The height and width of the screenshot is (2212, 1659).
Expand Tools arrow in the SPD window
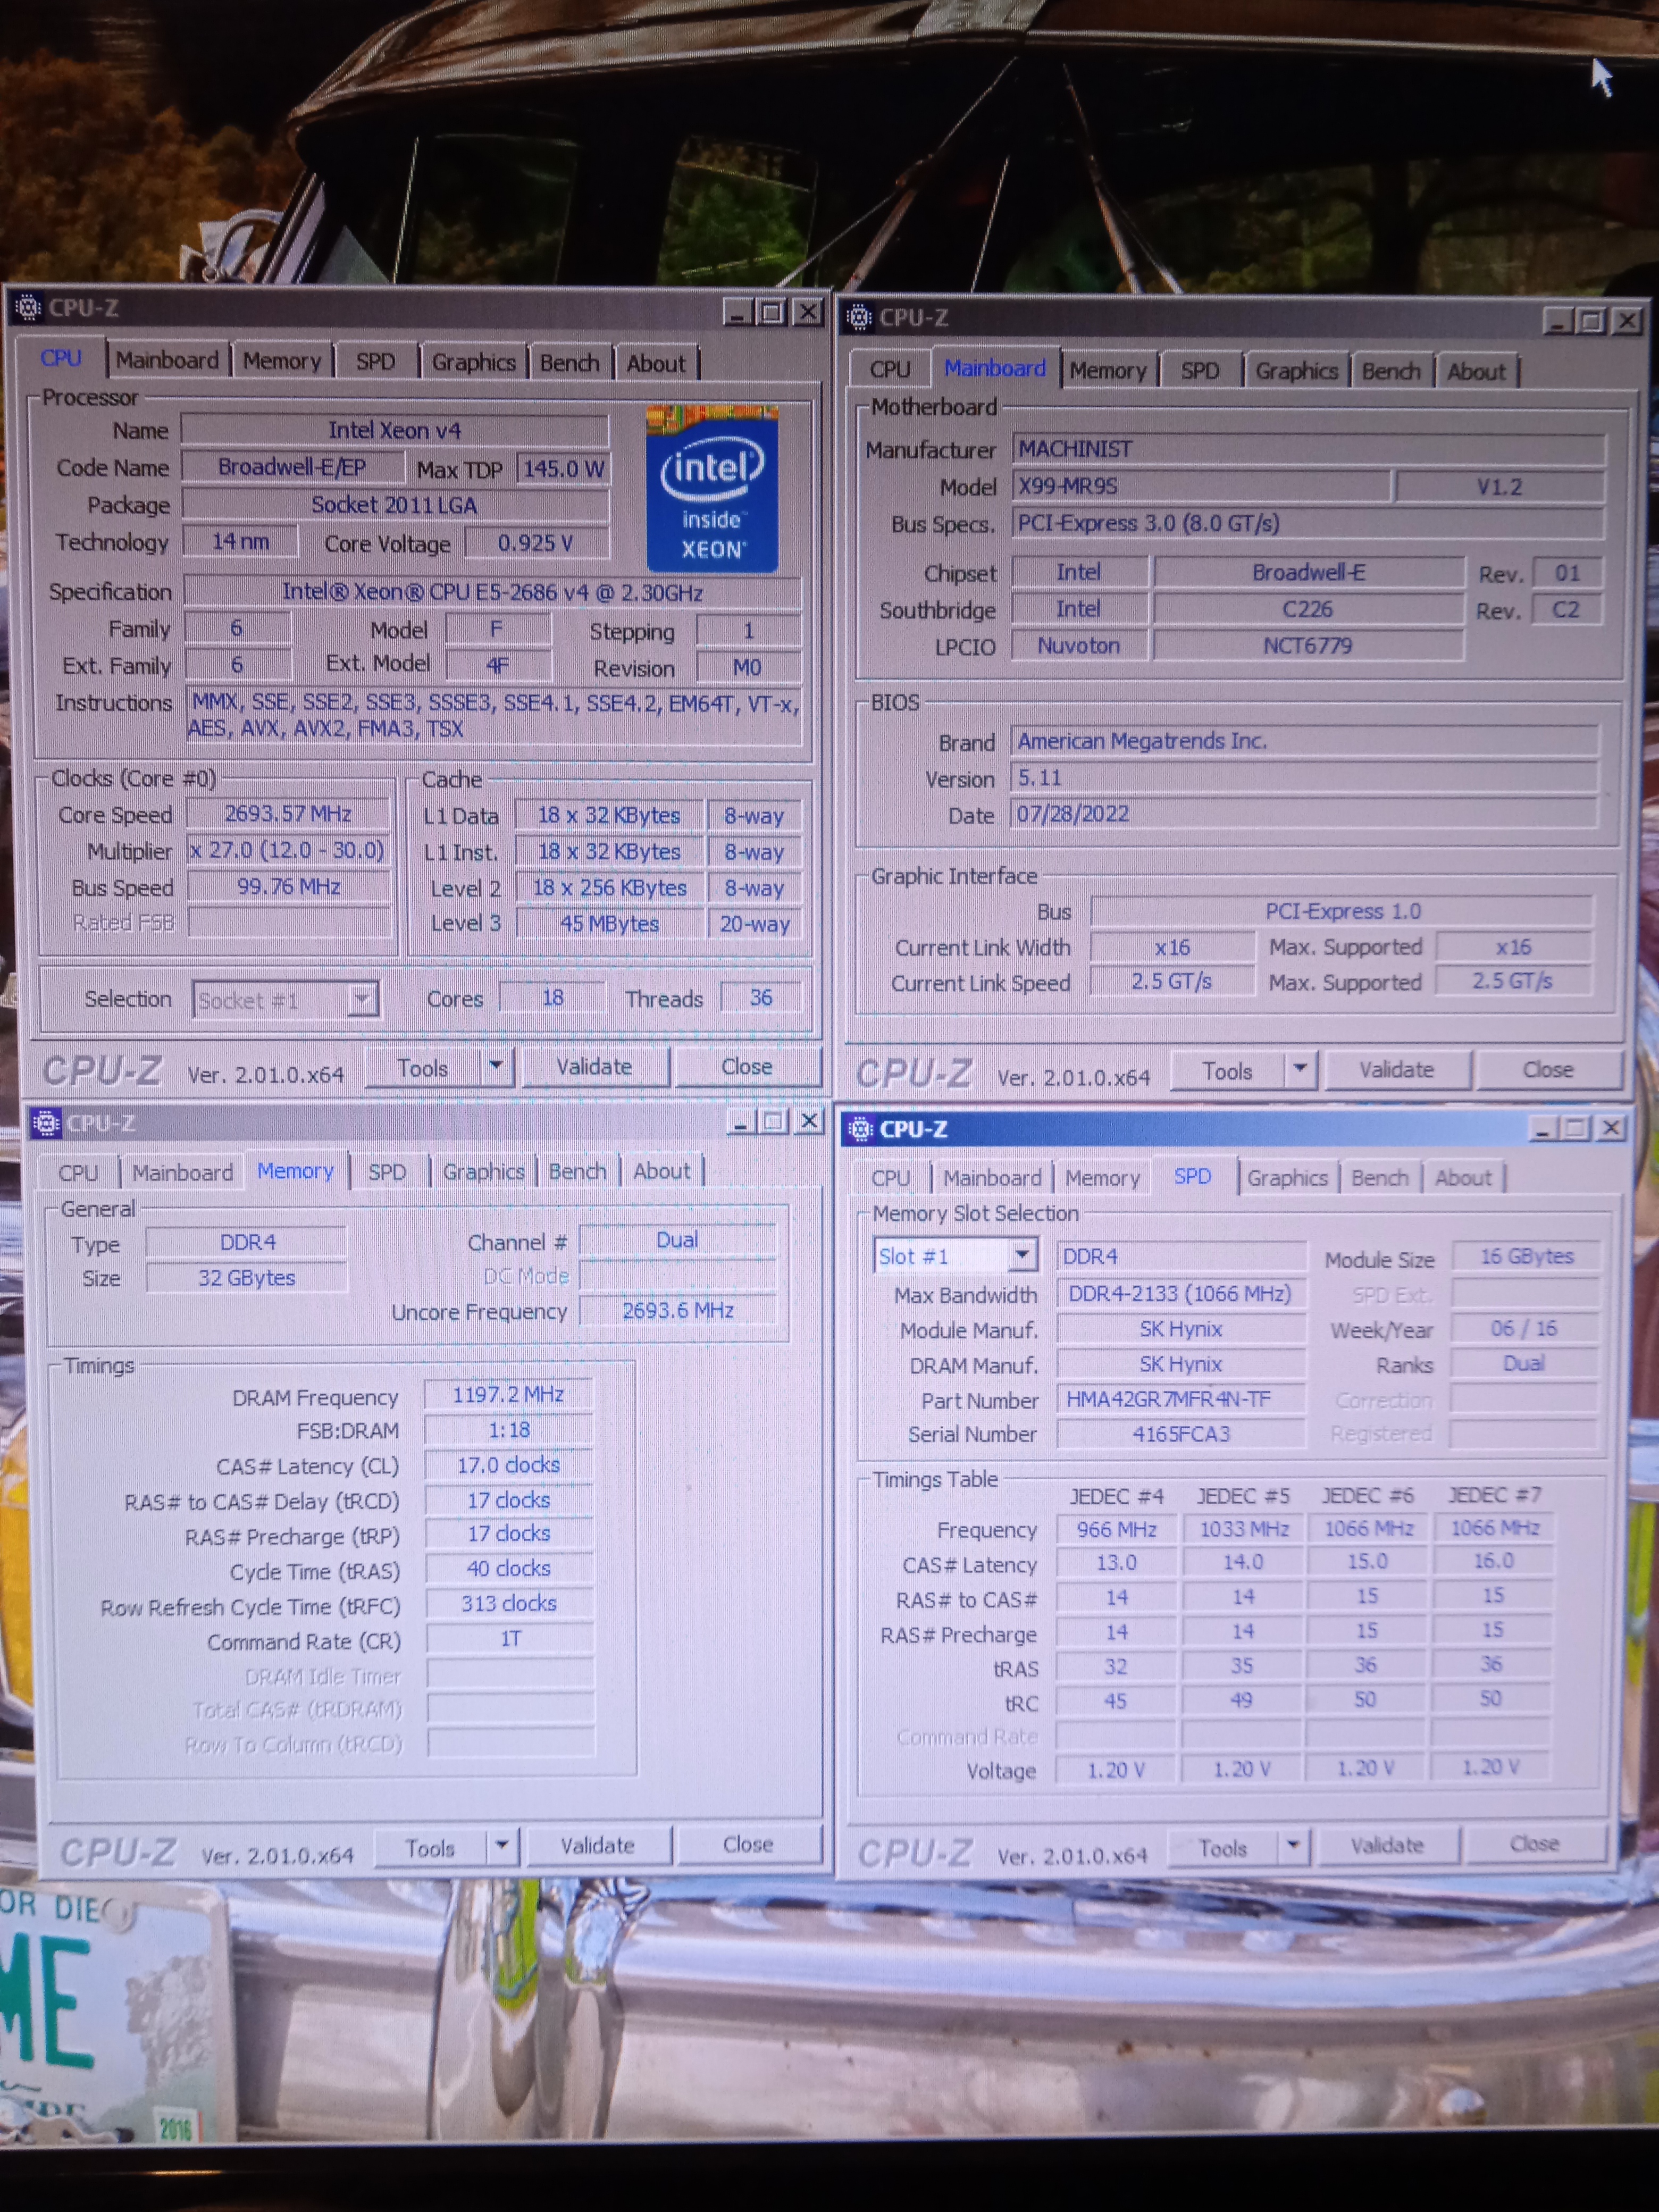1293,1845
